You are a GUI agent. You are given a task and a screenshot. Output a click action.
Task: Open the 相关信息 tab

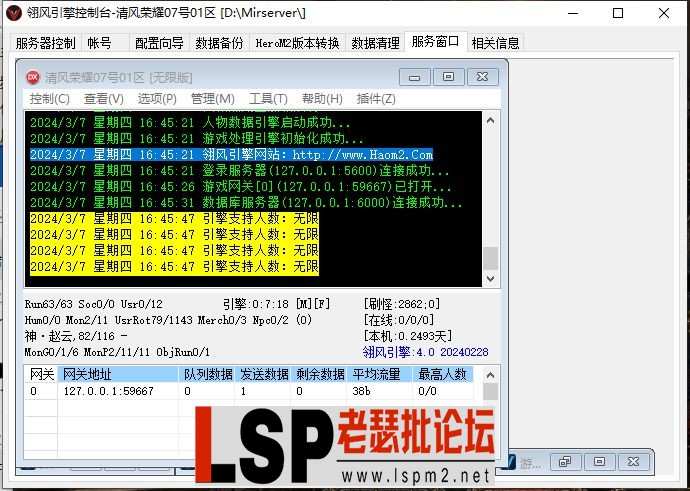(x=495, y=43)
